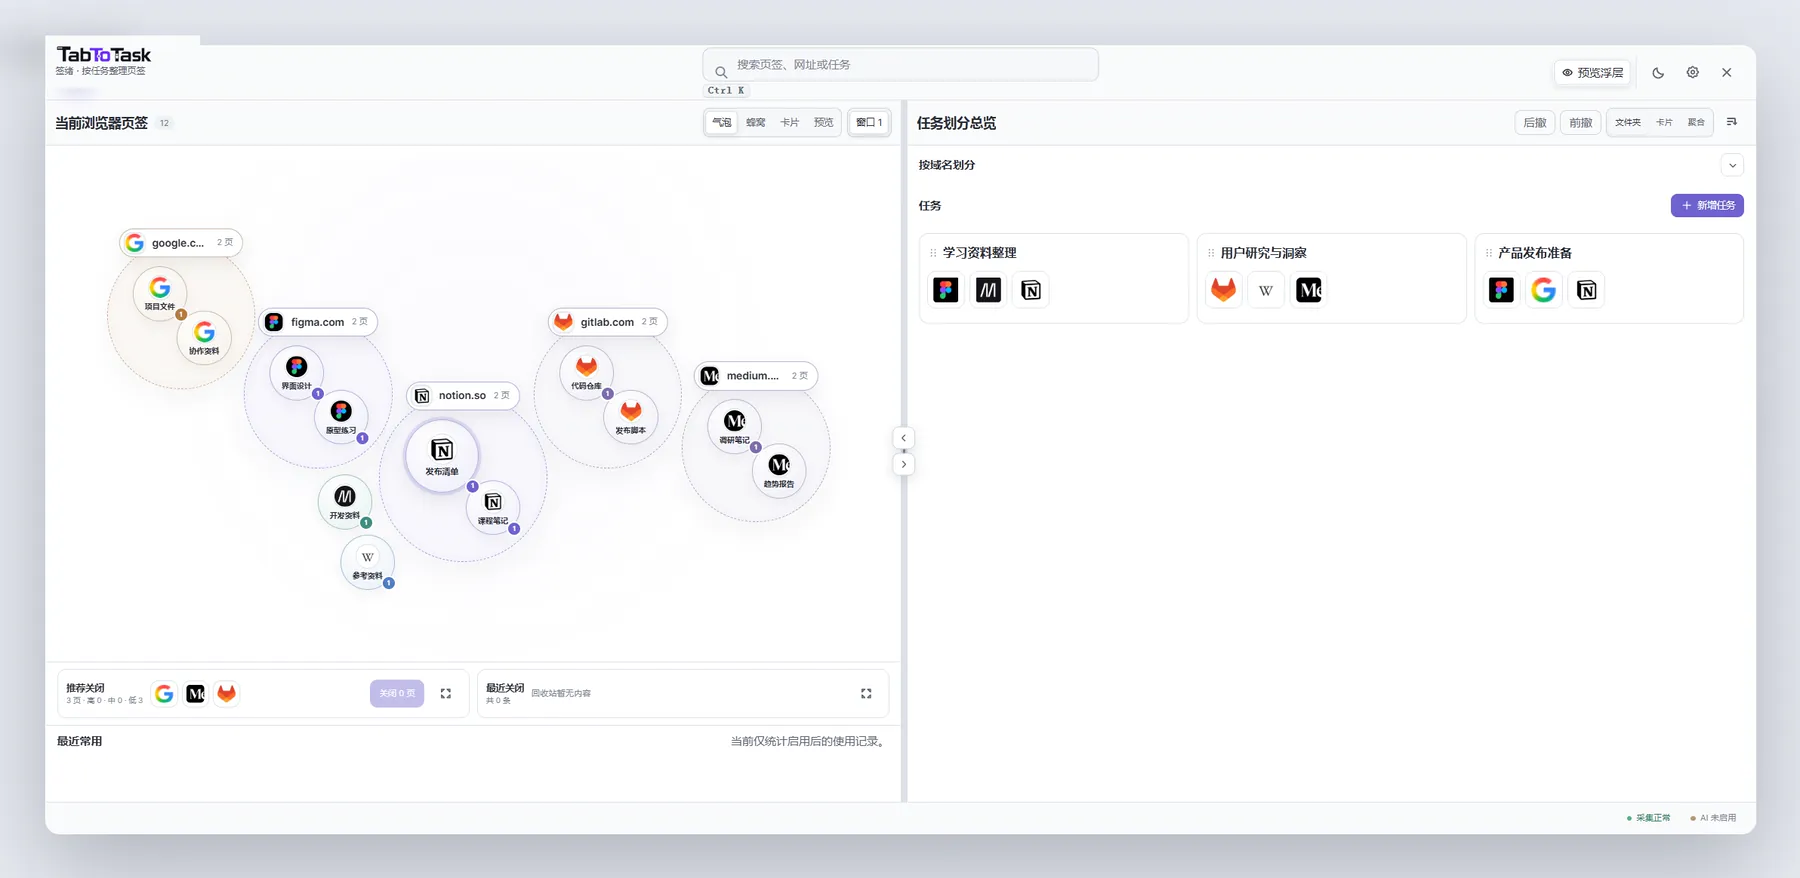Select 卡片 task layout in overview

pos(1664,122)
